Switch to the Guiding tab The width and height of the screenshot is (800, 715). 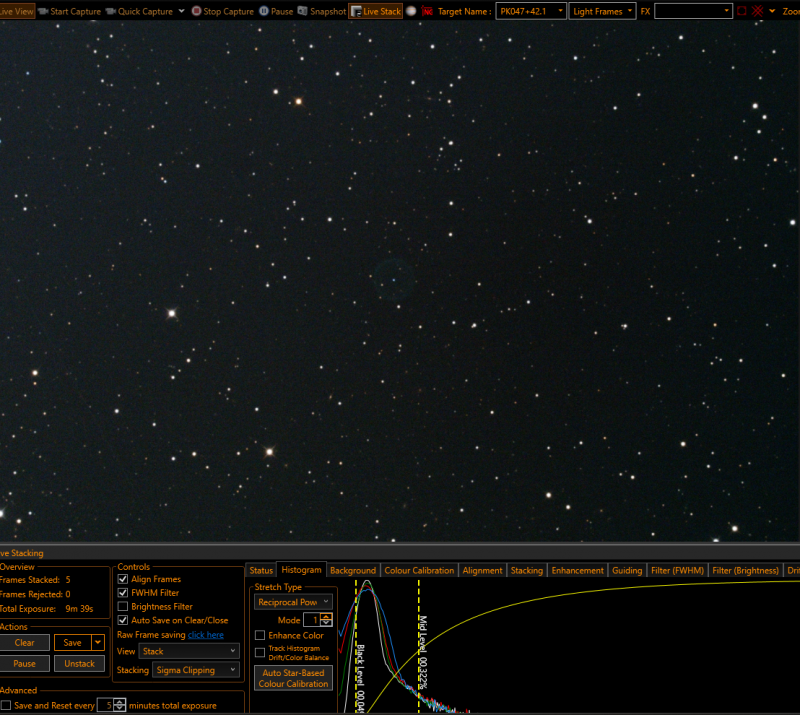pyautogui.click(x=627, y=570)
